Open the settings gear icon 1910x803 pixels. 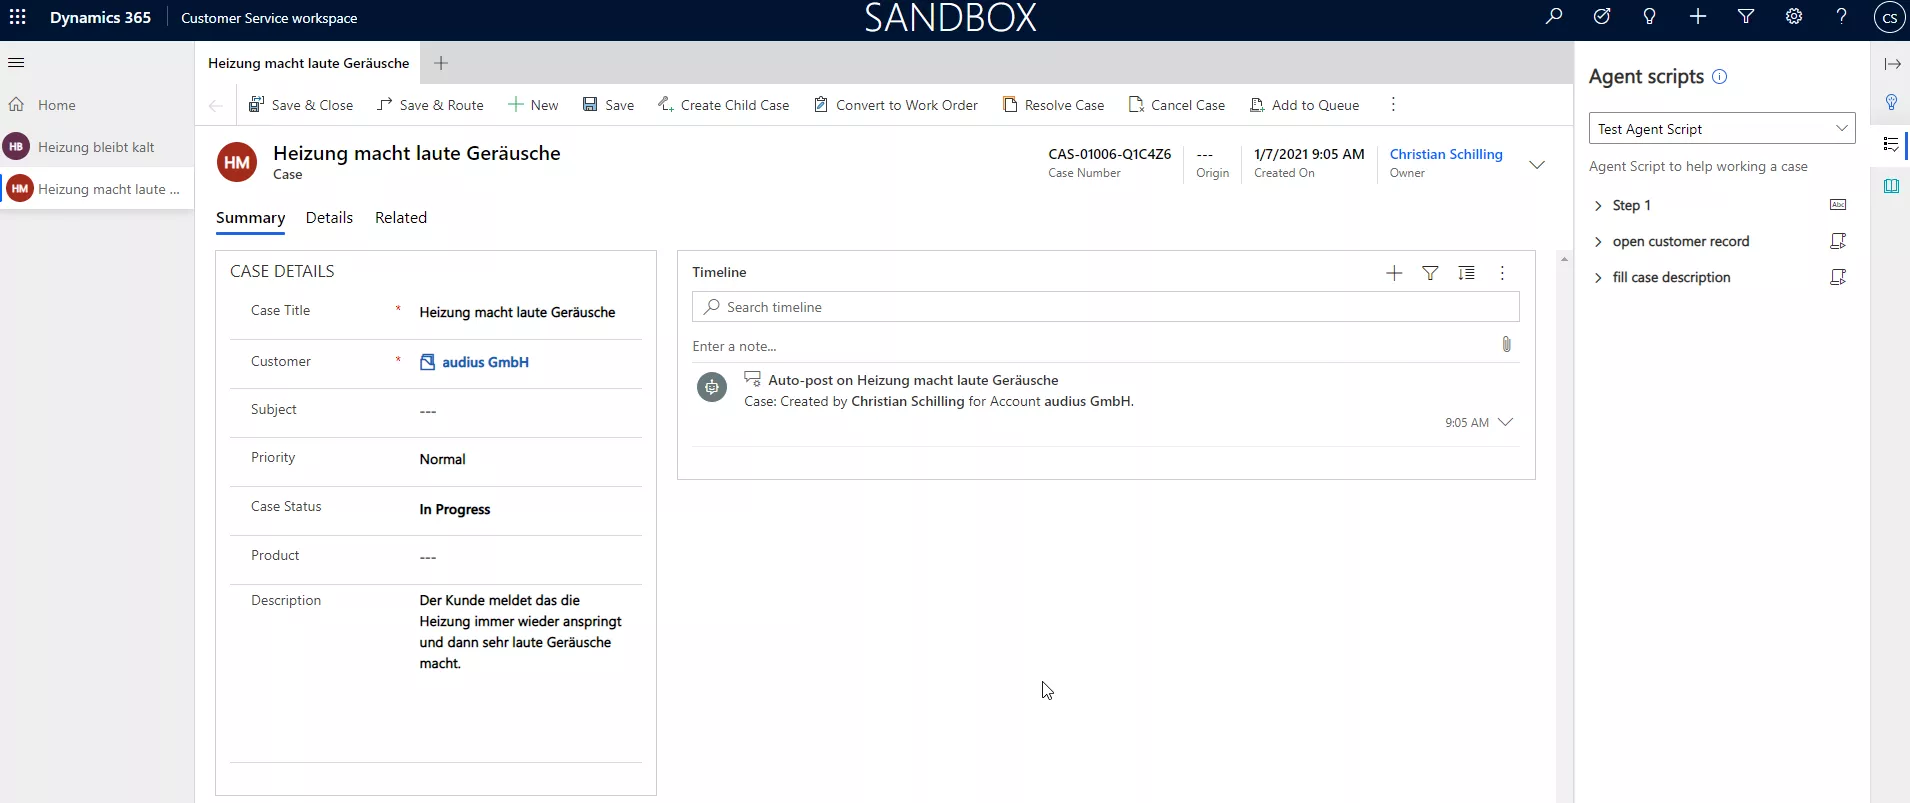coord(1794,17)
